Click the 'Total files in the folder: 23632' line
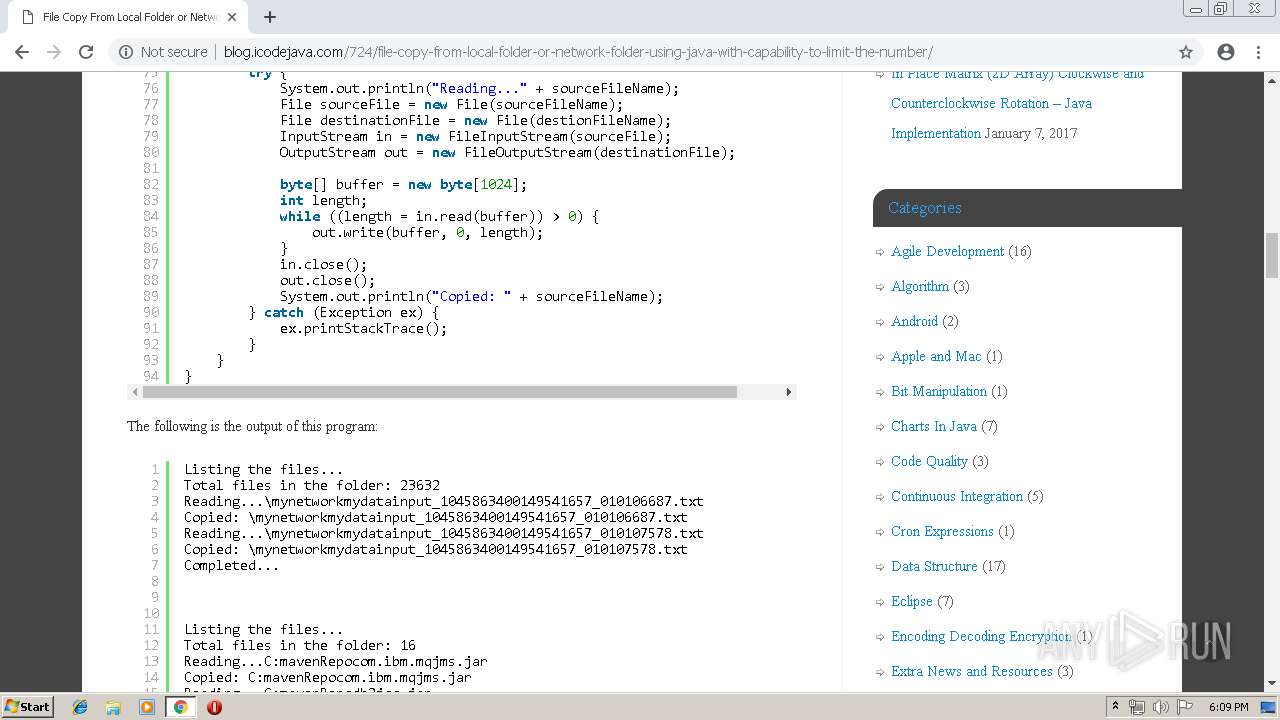Image resolution: width=1280 pixels, height=720 pixels. pos(311,485)
